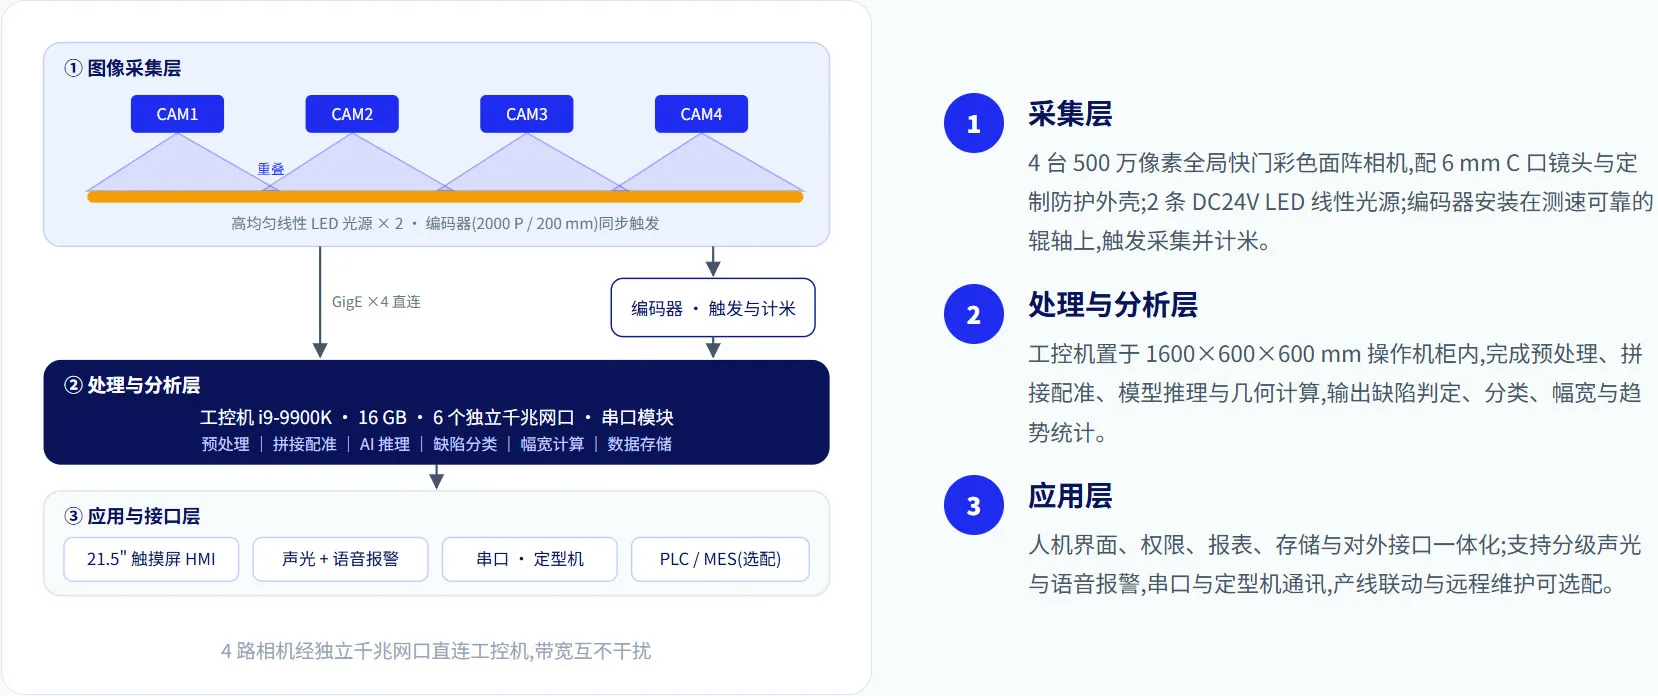Viewport: 1658px width, 696px height.
Task: Select the CAM4 camera box
Action: pyautogui.click(x=701, y=114)
